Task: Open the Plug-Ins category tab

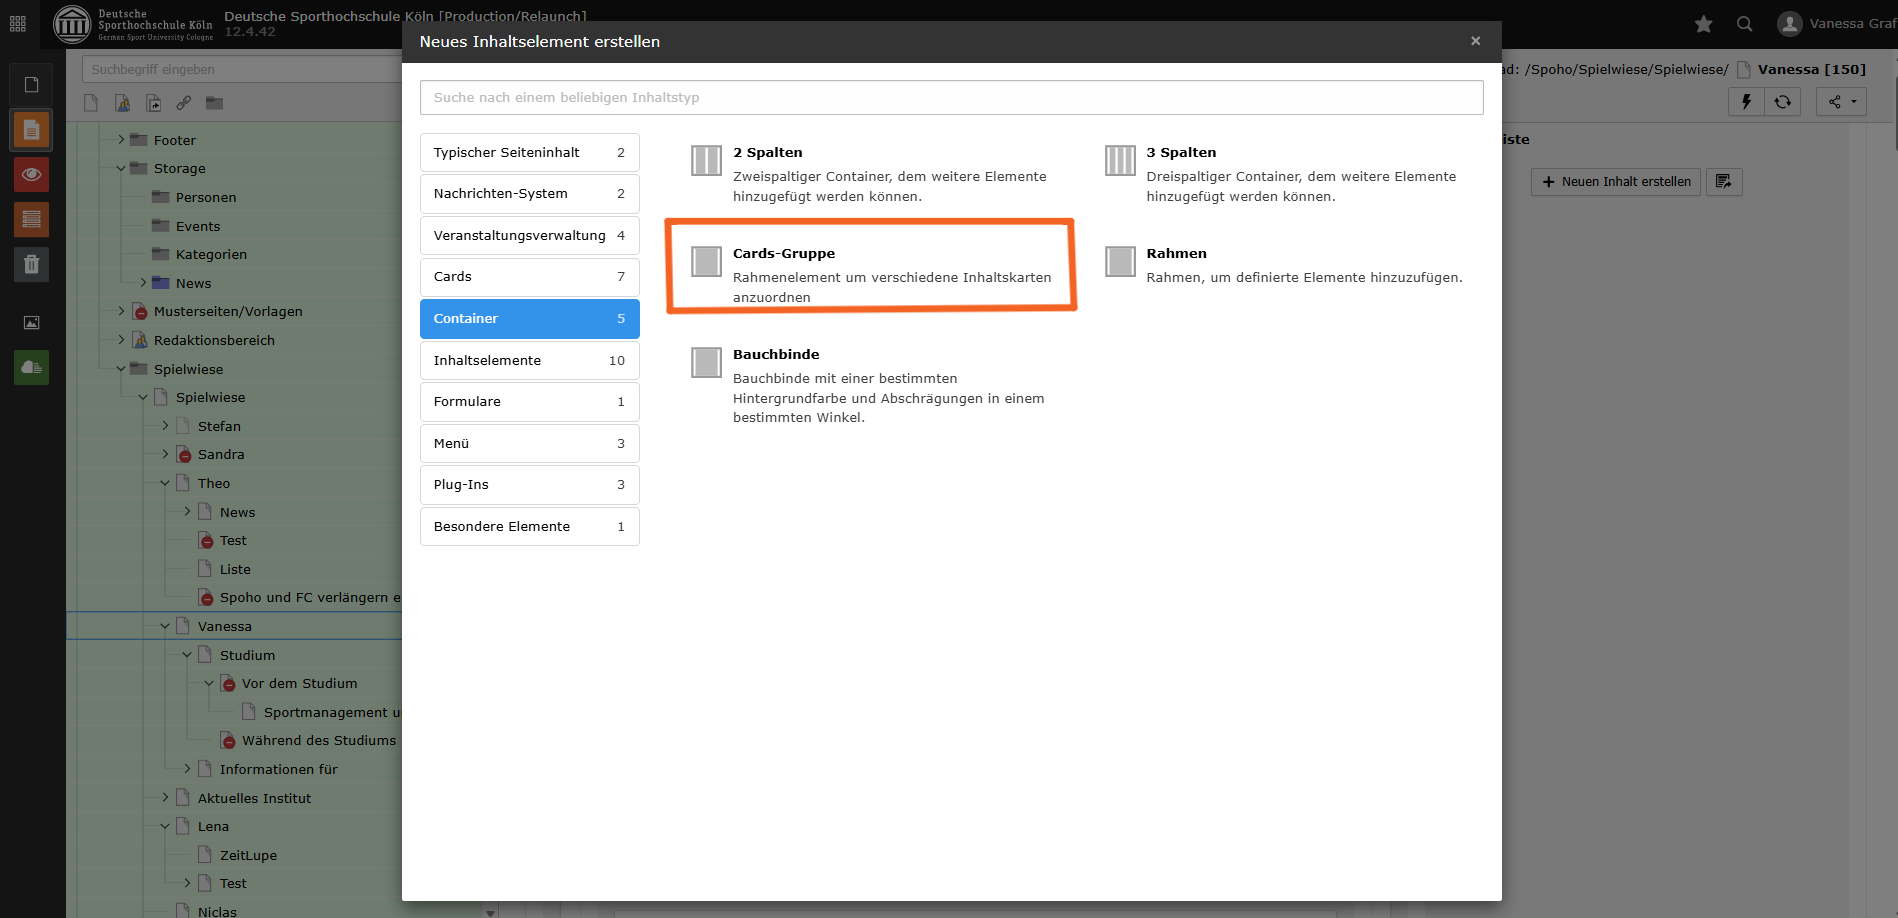Action: 529,485
